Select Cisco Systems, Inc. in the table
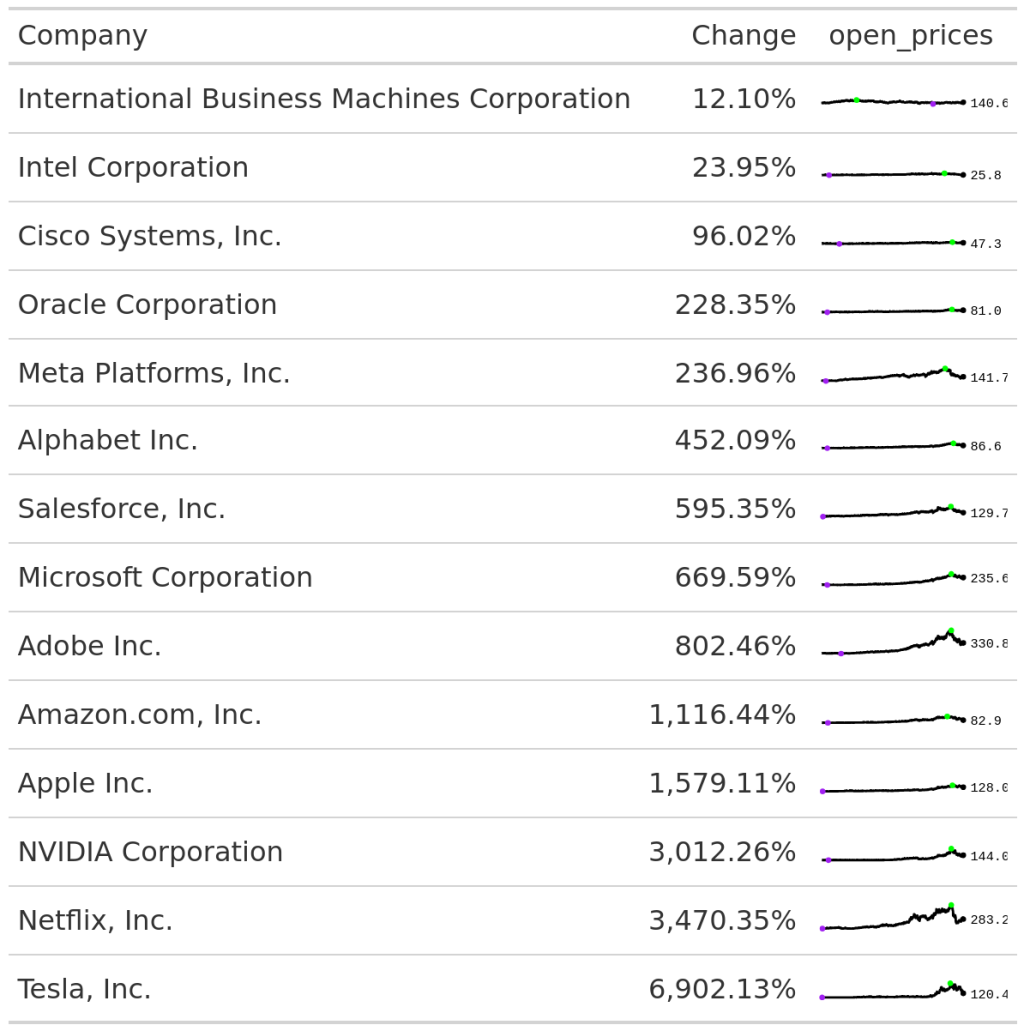The image size is (1024, 1030). coord(150,237)
